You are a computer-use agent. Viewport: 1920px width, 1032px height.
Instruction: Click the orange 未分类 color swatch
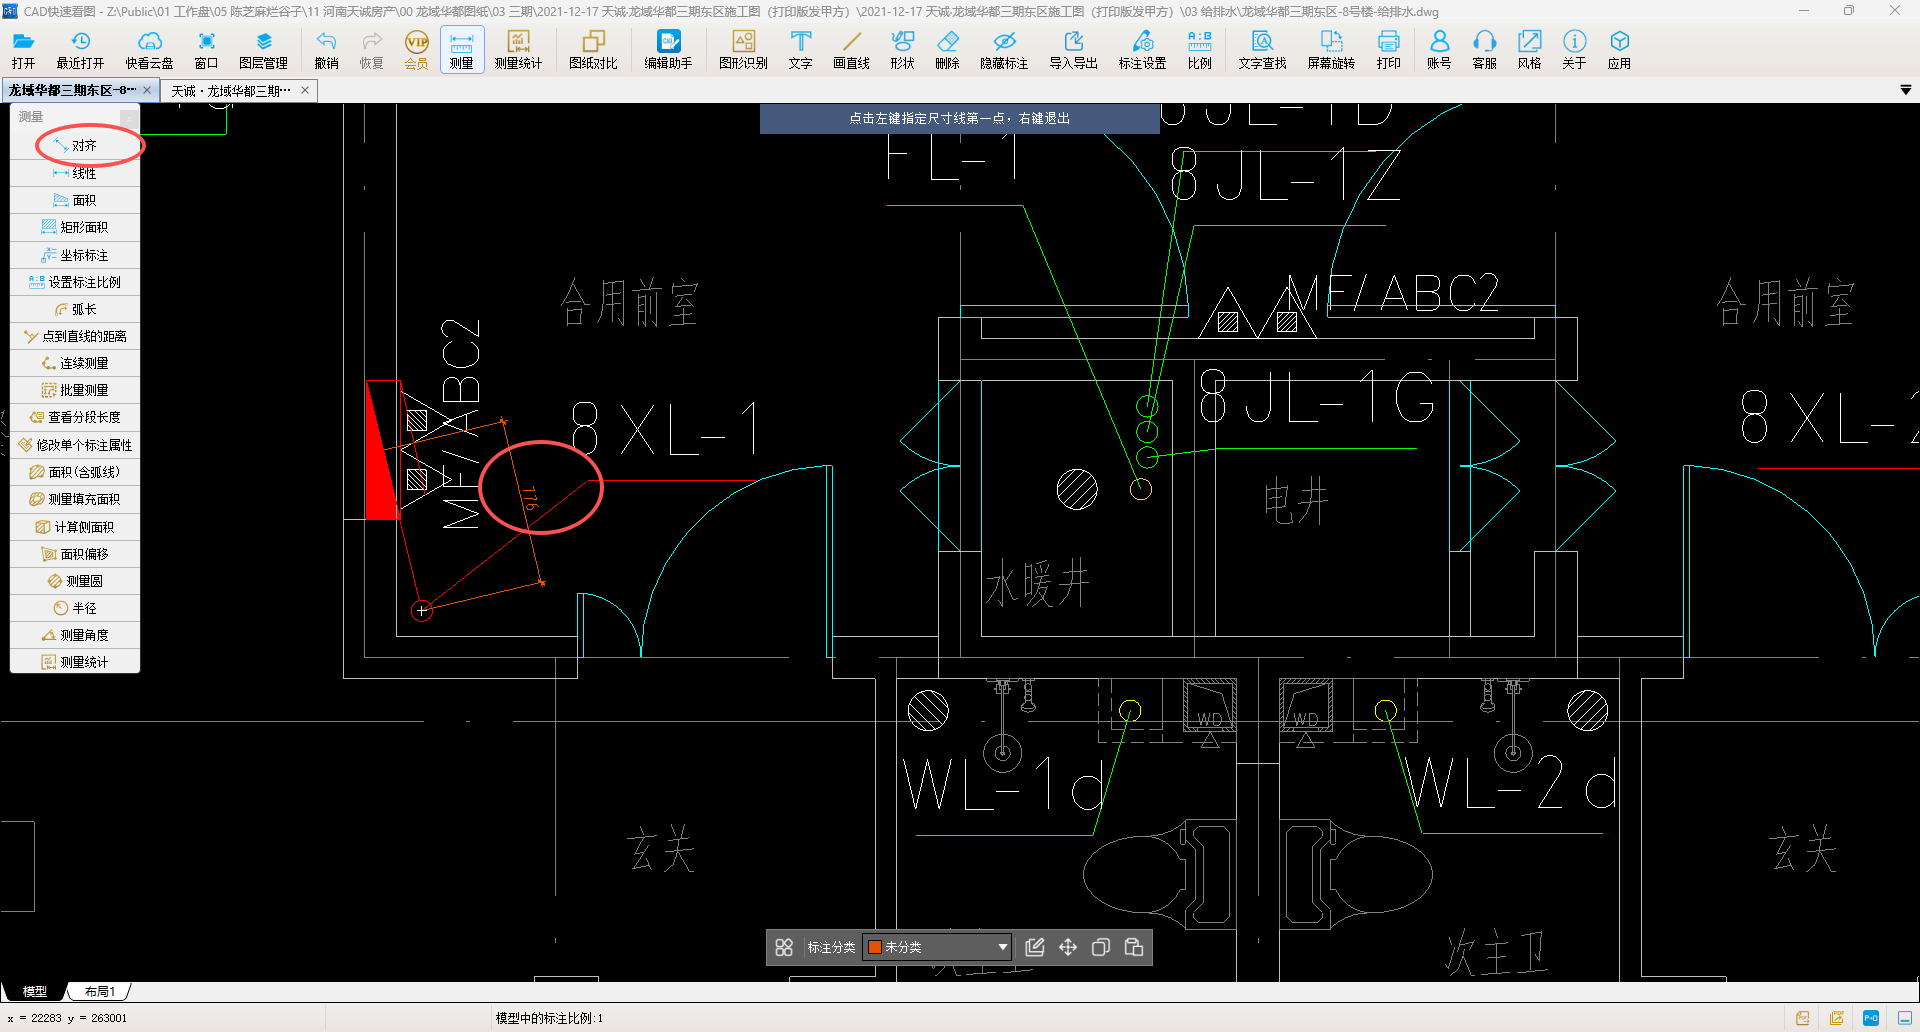click(x=875, y=947)
